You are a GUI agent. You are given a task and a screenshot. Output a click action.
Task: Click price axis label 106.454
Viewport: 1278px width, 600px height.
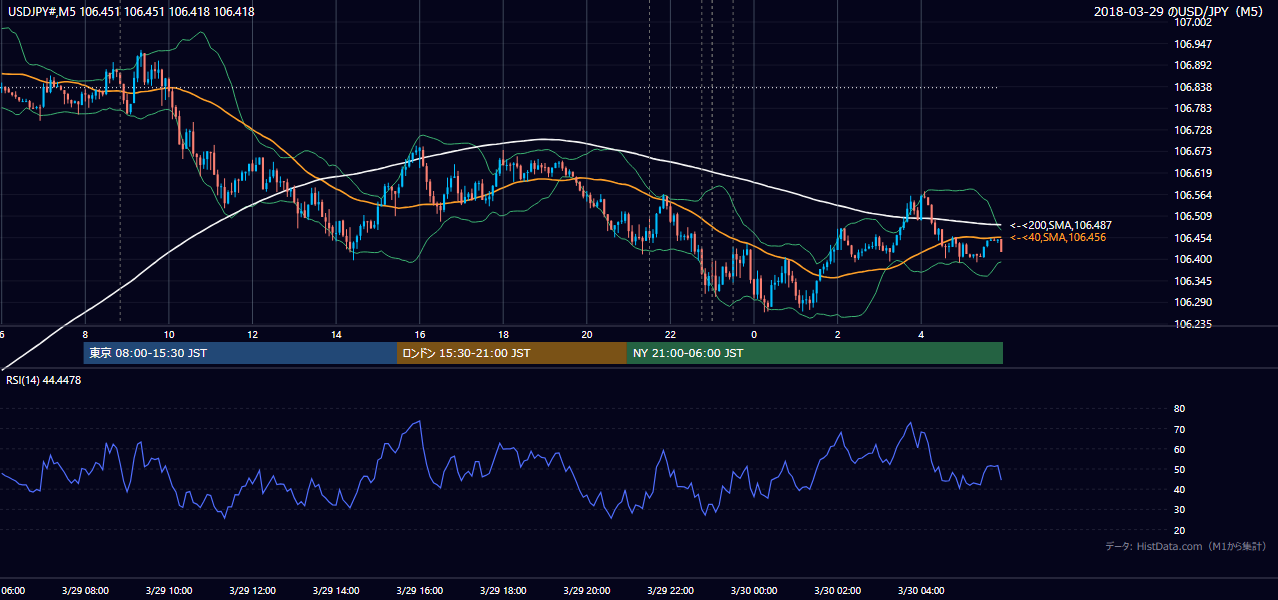(x=1192, y=238)
